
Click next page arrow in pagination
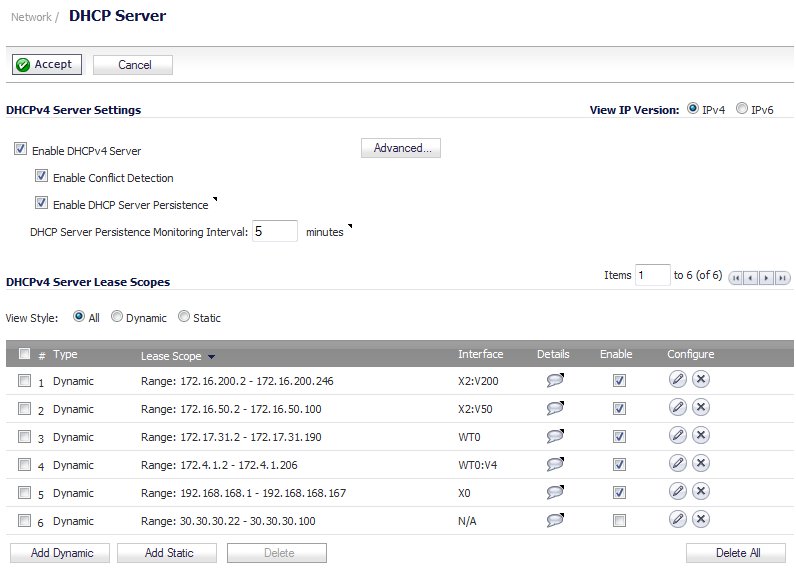coord(767,278)
